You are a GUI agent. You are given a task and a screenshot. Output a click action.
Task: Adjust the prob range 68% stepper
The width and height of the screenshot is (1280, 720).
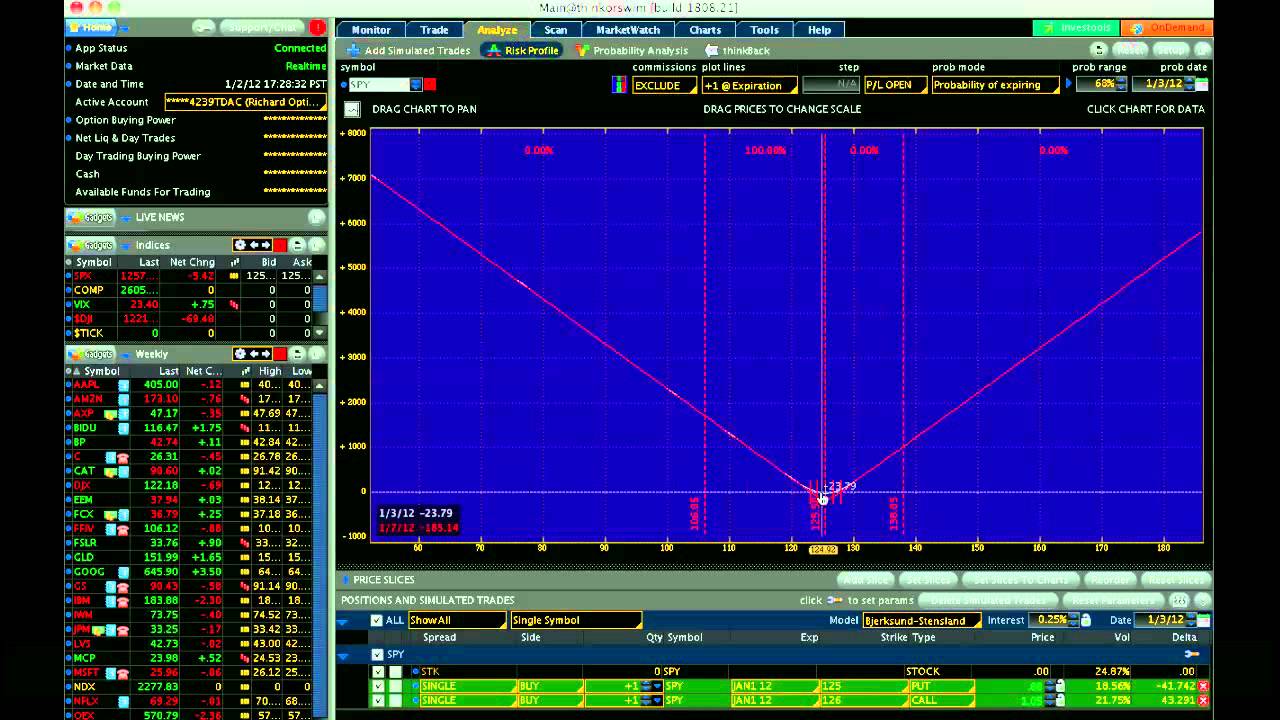pyautogui.click(x=1121, y=85)
